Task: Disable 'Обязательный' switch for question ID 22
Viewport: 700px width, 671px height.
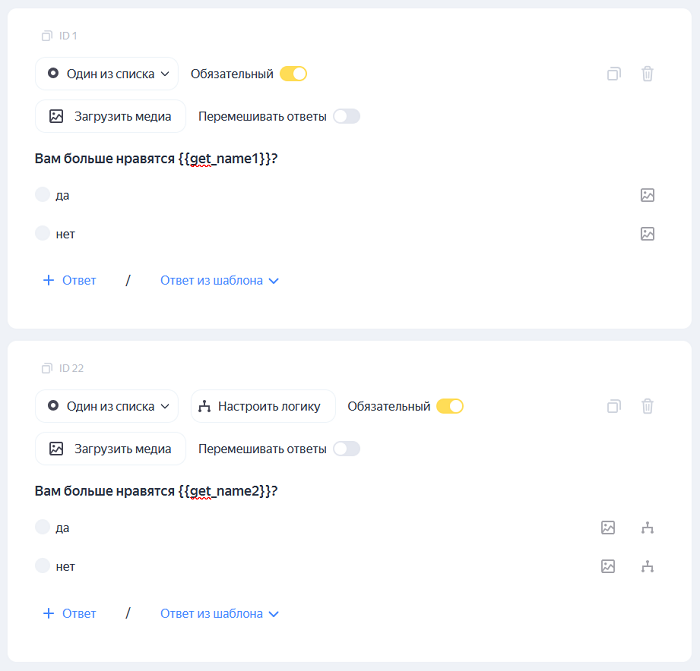Action: pyautogui.click(x=450, y=407)
